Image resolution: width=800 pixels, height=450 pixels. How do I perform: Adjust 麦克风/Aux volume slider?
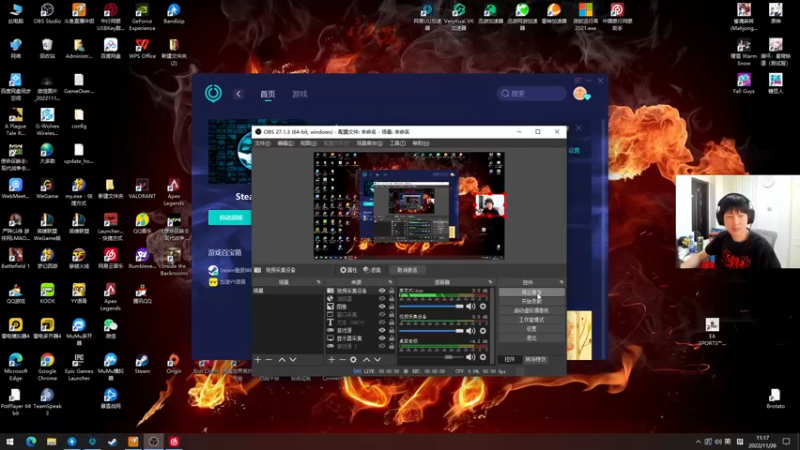(x=432, y=306)
